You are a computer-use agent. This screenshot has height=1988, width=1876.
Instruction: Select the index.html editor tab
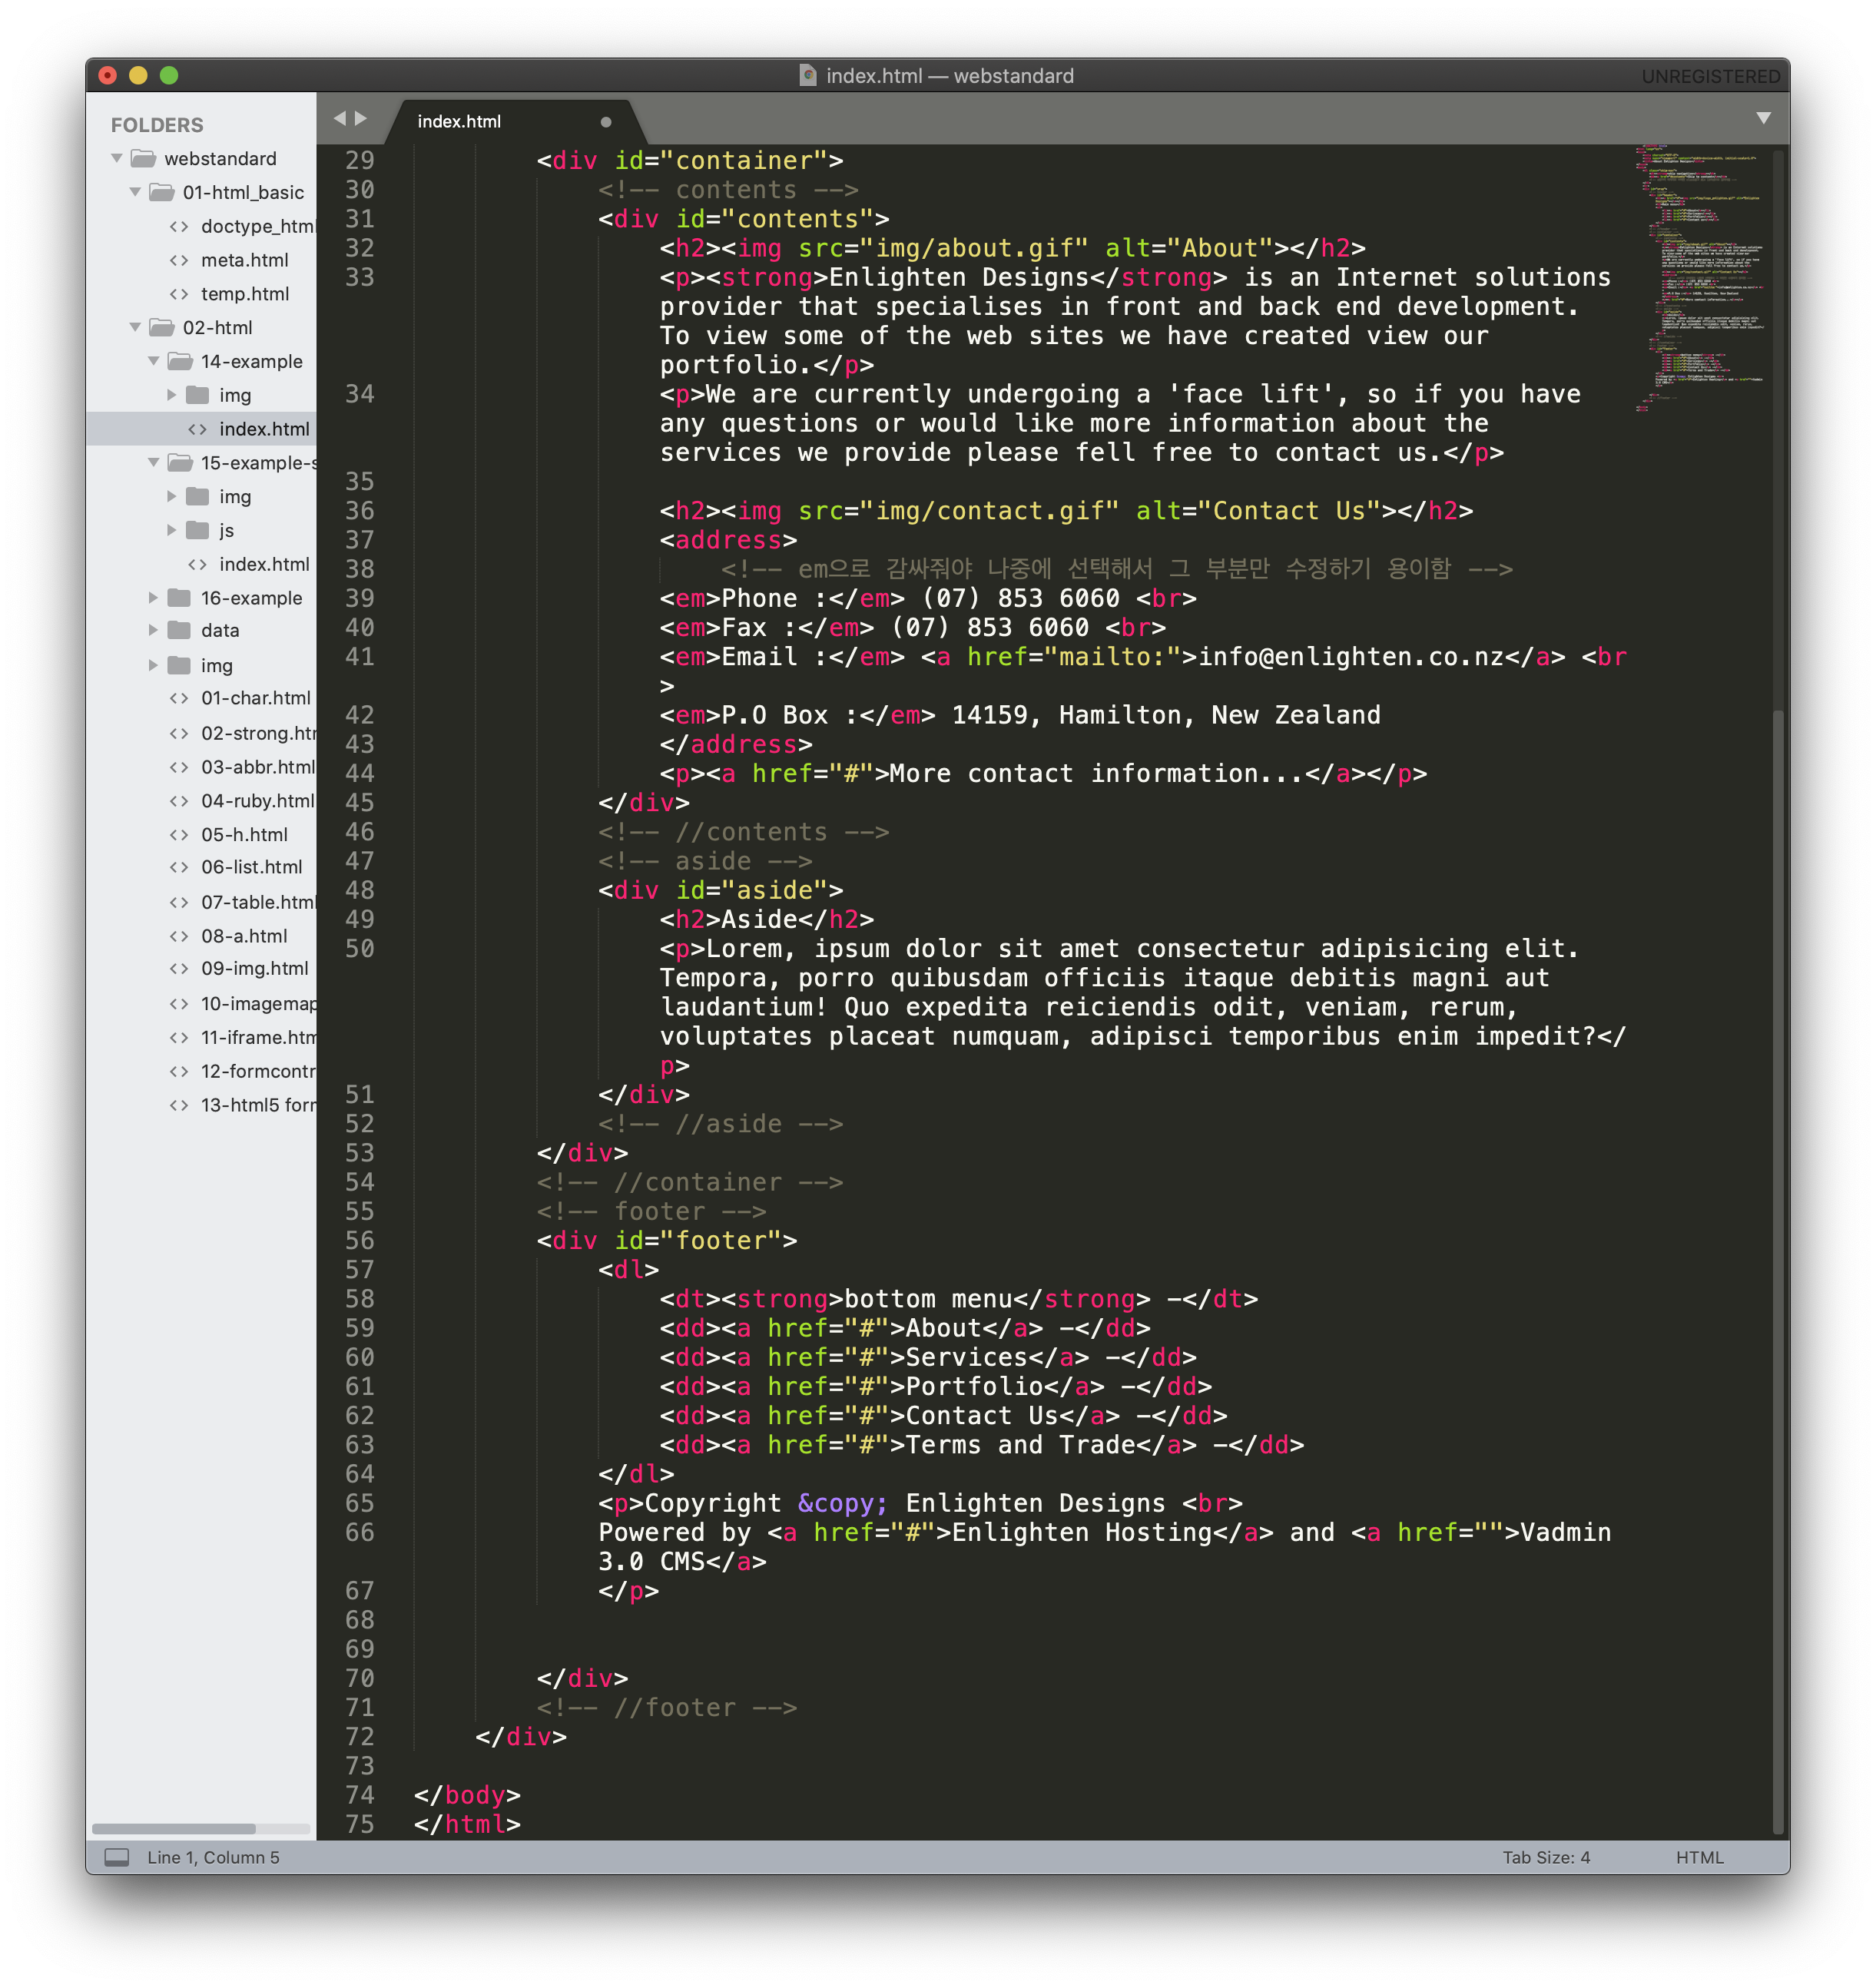(x=459, y=122)
